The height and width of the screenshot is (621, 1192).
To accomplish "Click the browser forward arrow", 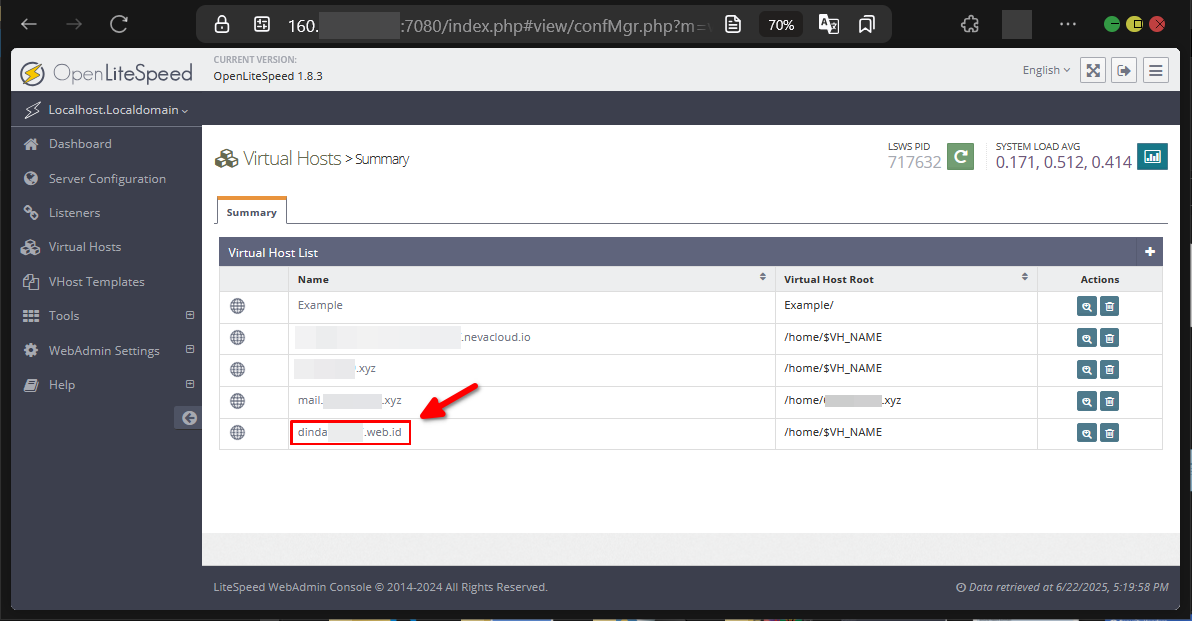I will pyautogui.click(x=74, y=24).
